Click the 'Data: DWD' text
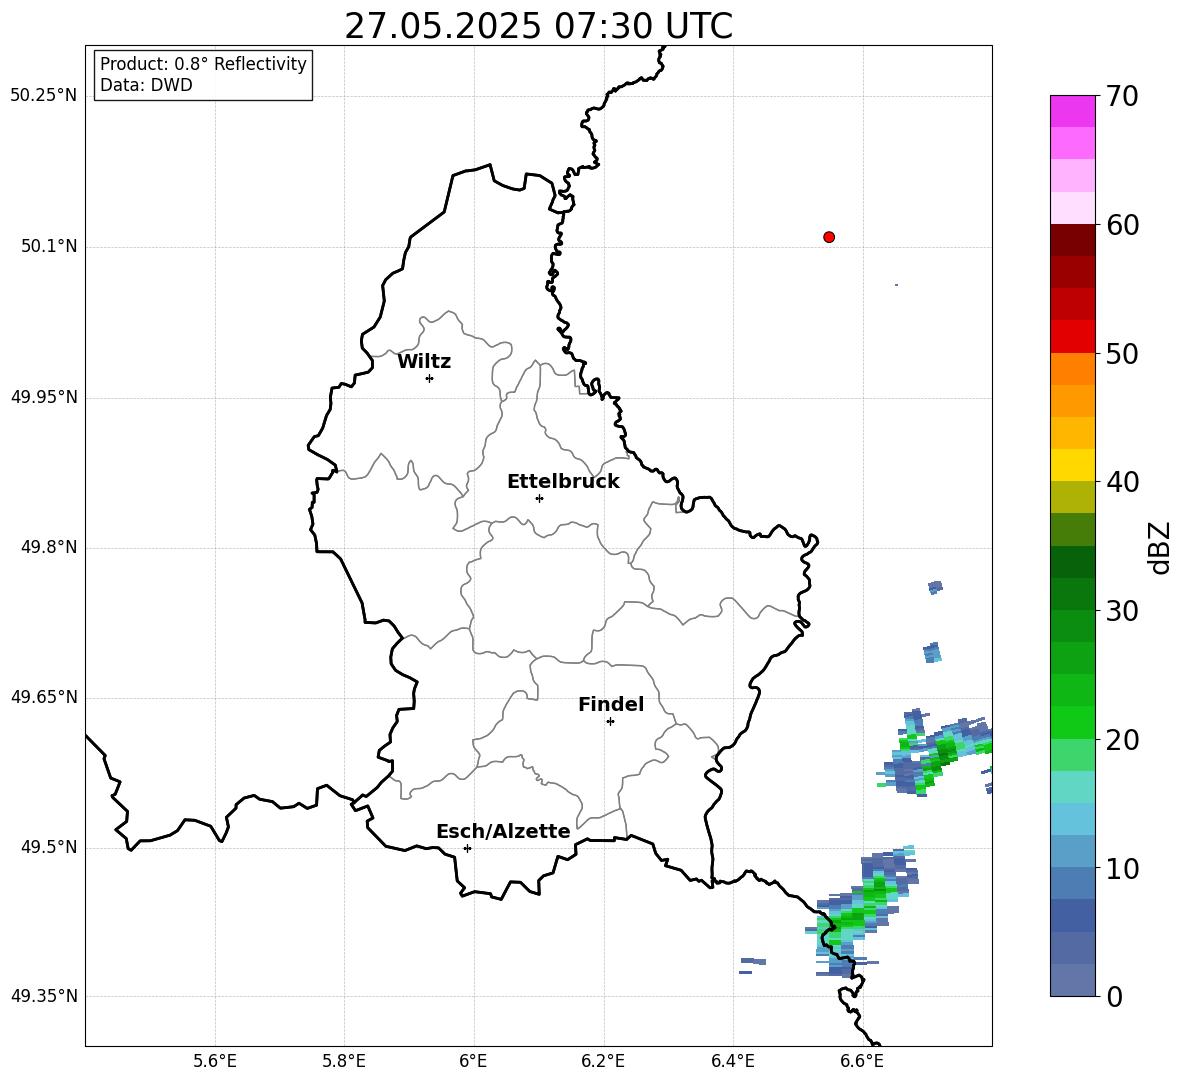 click(146, 85)
